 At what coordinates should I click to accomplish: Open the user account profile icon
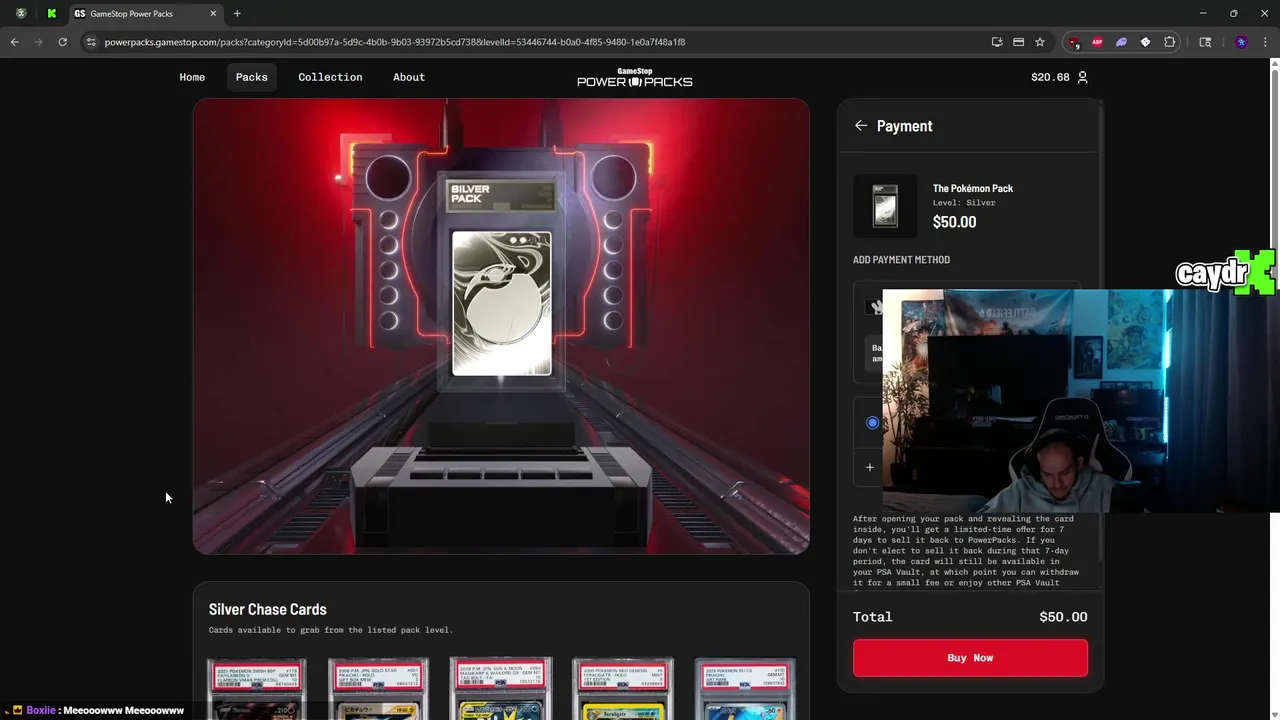click(1082, 77)
